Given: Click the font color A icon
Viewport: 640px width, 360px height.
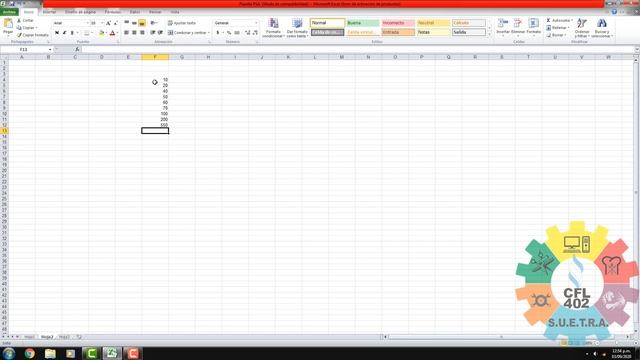Looking at the screenshot, I should click(112, 33).
